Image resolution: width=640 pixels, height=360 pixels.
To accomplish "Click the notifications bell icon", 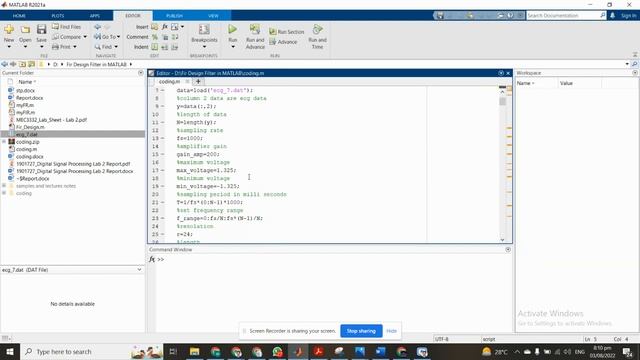I will click(612, 15).
